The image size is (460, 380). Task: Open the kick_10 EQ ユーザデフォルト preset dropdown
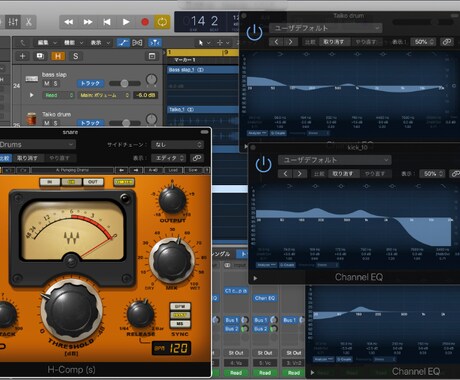[x=334, y=160]
